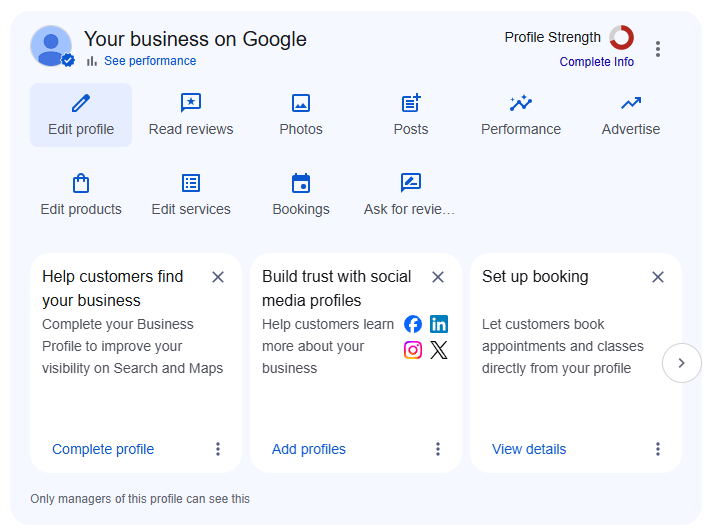Viewport: 715px width, 530px height.
Task: Click the Posts label
Action: (411, 129)
